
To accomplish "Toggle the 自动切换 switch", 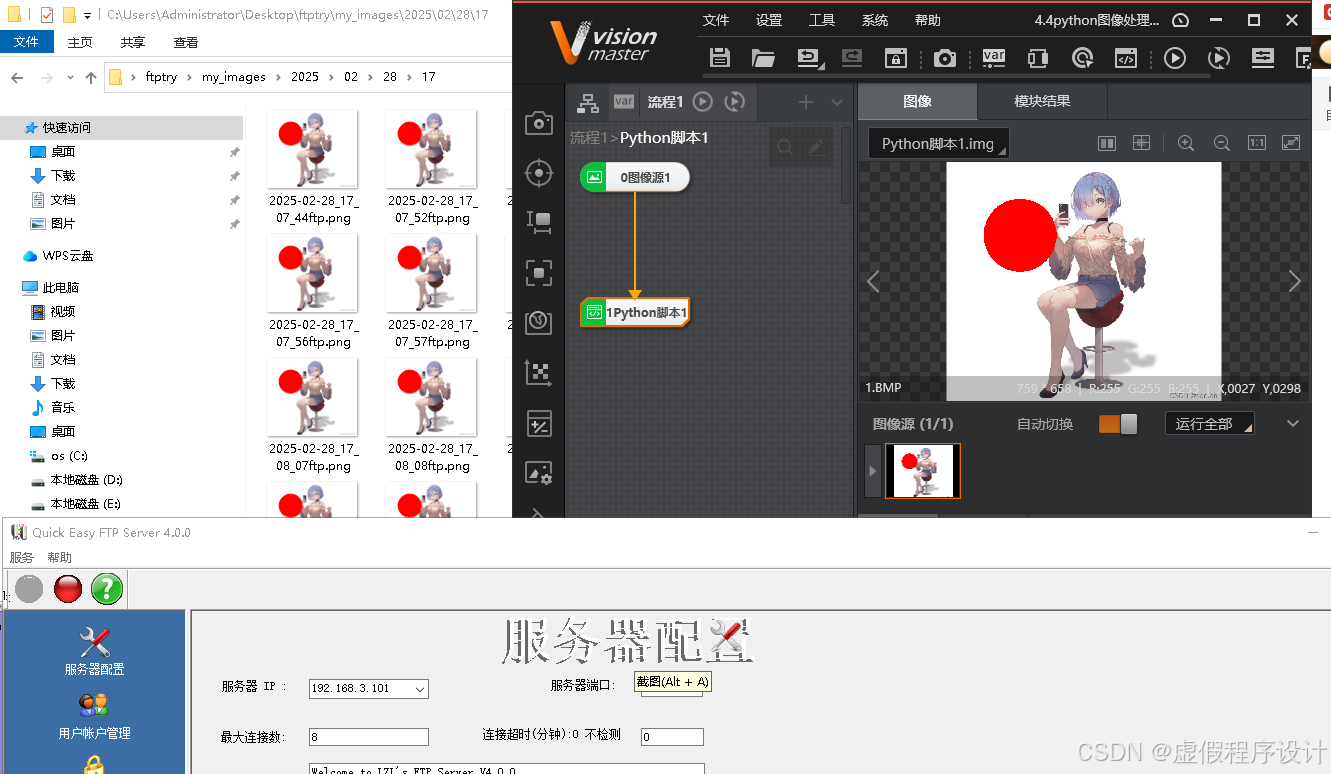I will point(1118,424).
